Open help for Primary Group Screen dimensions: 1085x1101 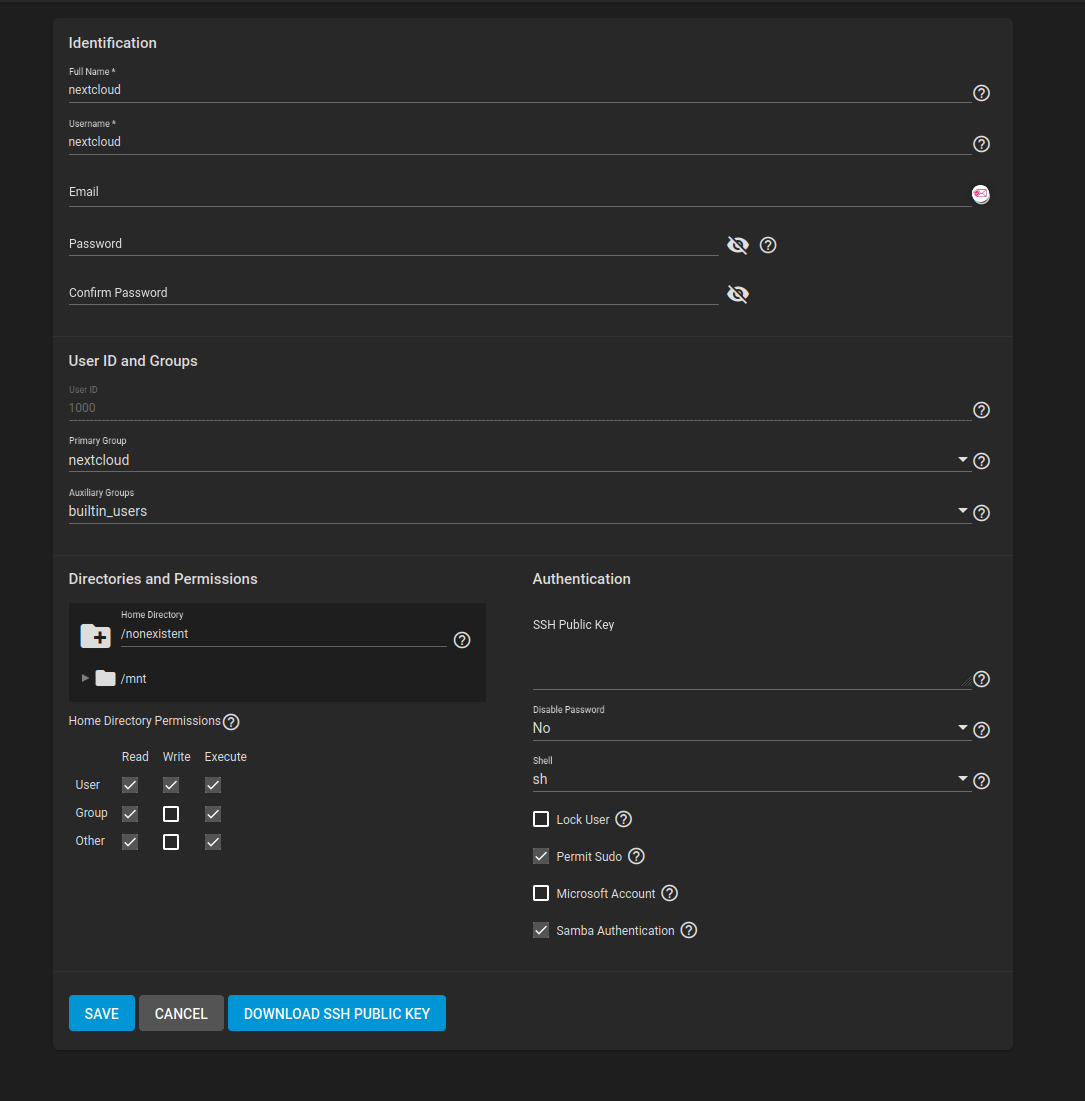[x=981, y=461]
